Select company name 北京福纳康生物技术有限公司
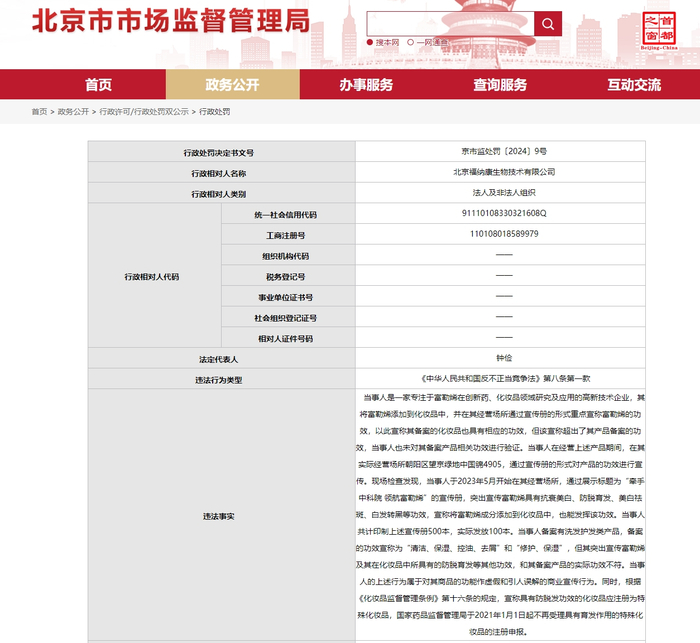Image resolution: width=700 pixels, height=643 pixels. tap(504, 172)
